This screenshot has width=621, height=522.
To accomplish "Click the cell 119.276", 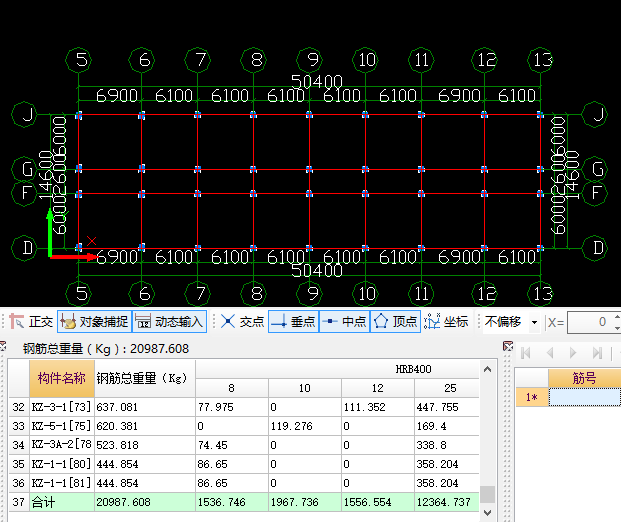I will click(x=305, y=426).
